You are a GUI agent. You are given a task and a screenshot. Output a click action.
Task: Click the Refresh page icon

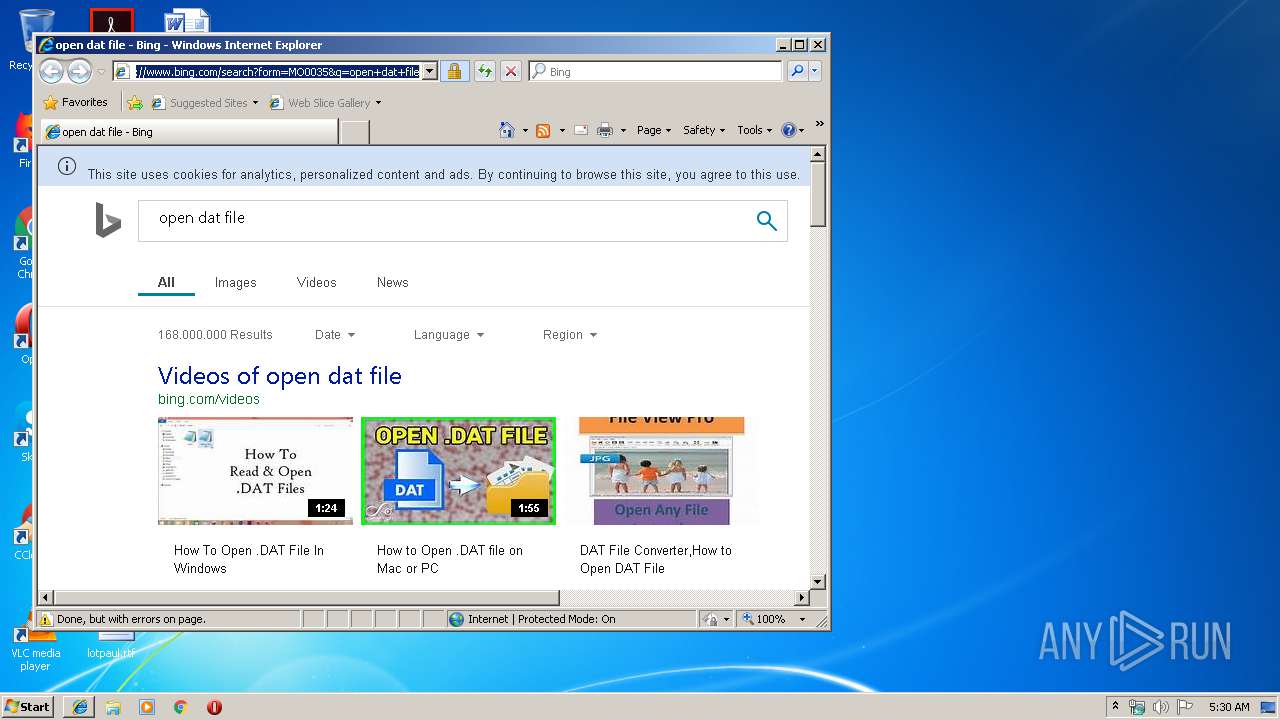484,71
